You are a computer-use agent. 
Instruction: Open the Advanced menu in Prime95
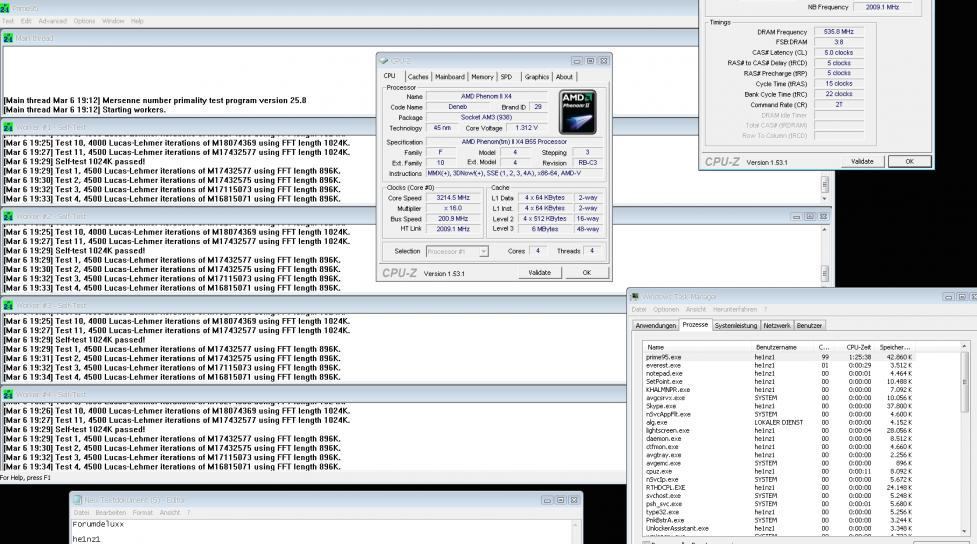(52, 21)
